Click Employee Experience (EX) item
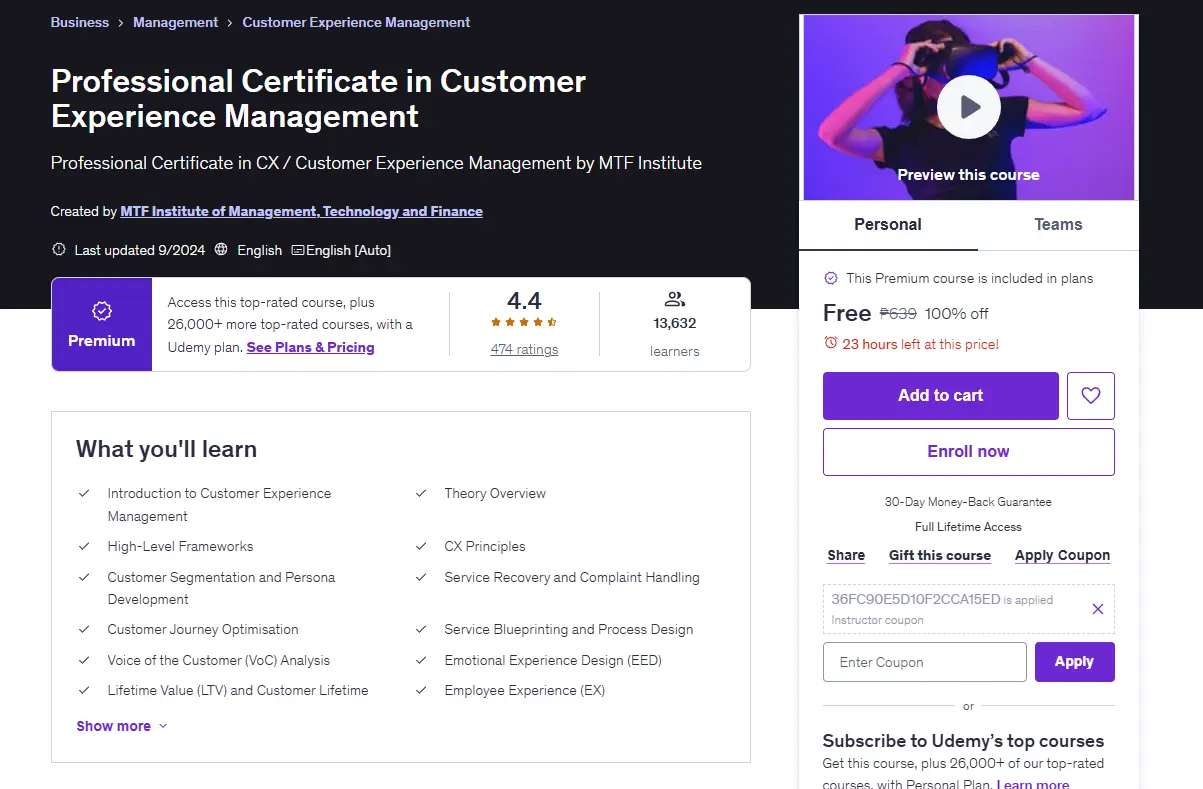Screen dimensions: 1203x789 [524, 690]
